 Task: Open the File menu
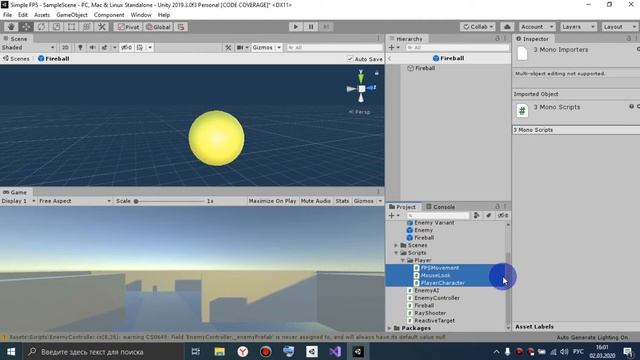click(7, 15)
